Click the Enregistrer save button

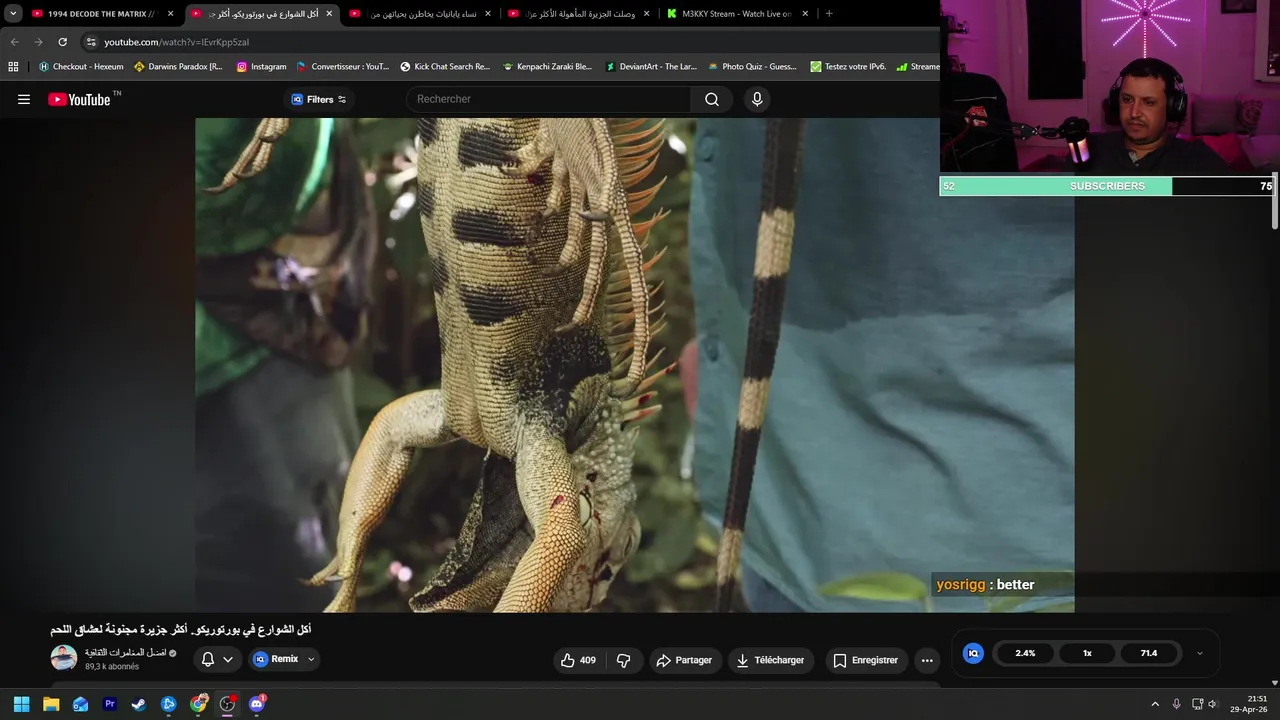tap(866, 660)
